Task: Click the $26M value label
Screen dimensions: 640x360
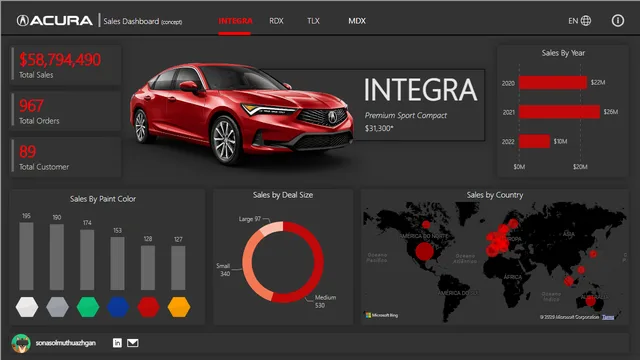Action: point(611,112)
